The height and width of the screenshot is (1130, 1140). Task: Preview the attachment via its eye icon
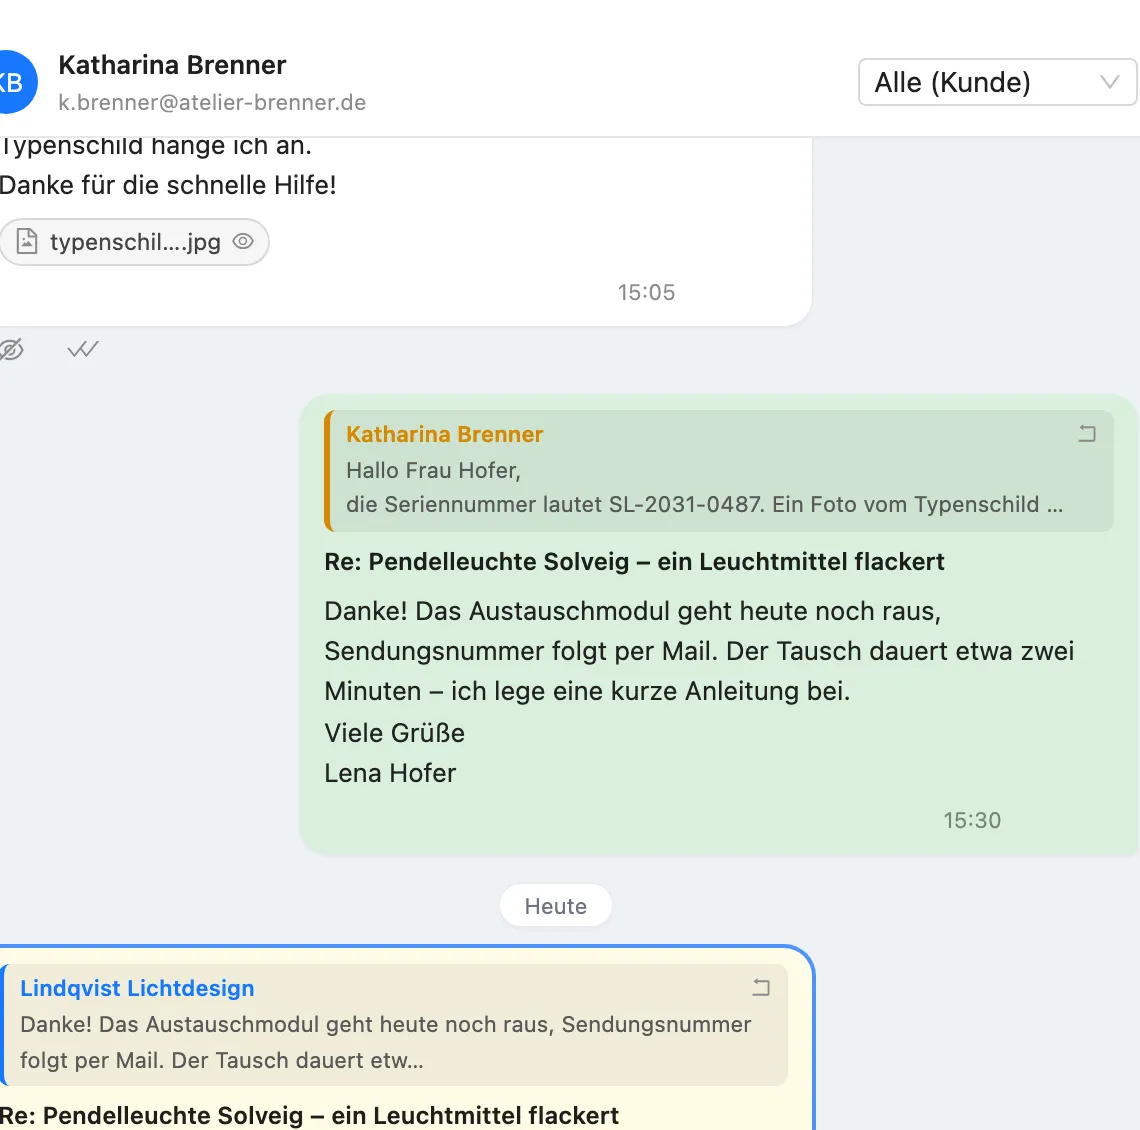tap(243, 241)
